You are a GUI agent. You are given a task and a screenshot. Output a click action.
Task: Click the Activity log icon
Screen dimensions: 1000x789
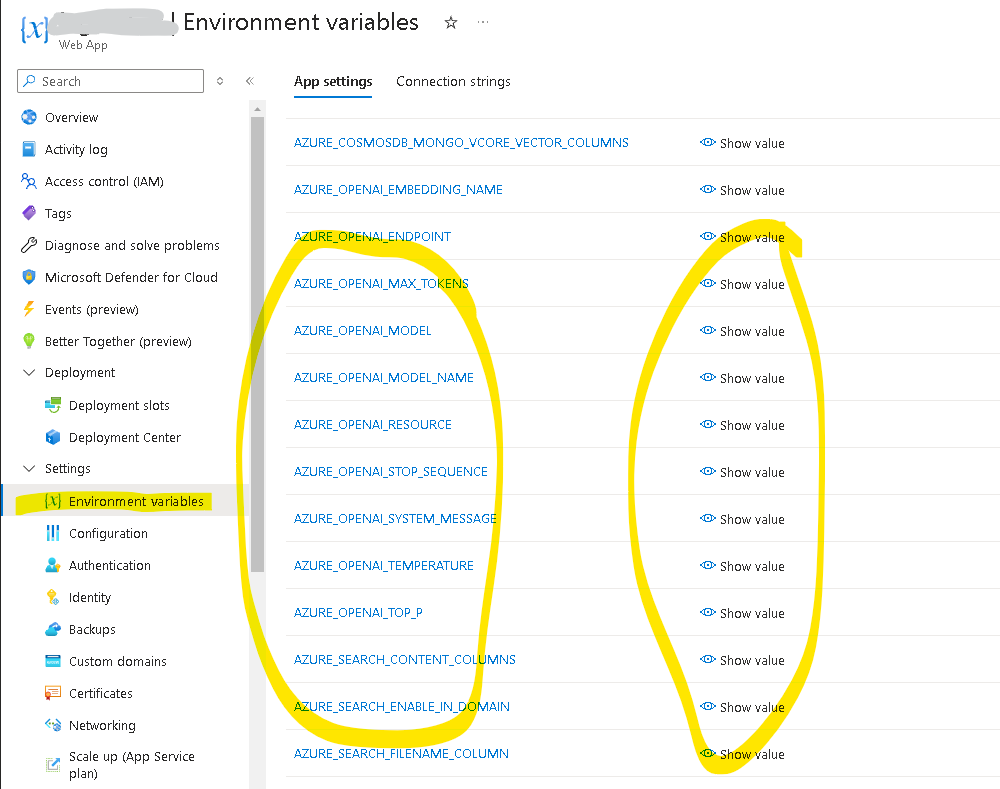pyautogui.click(x=29, y=149)
